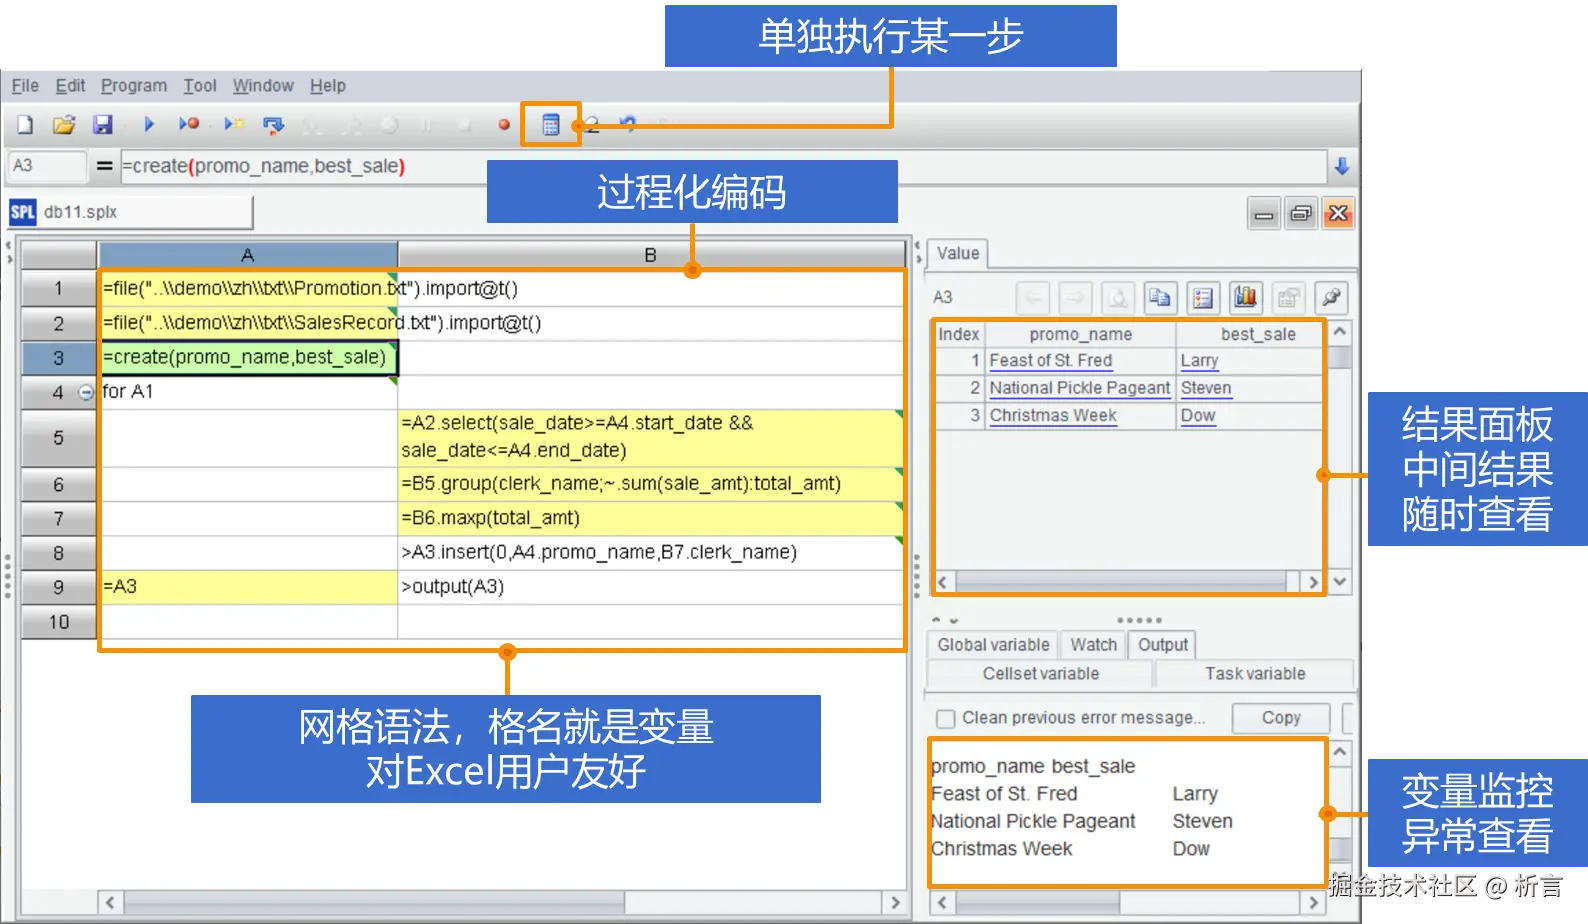Click grid horizontal scrollbar left arrow
Viewport: 1588px width, 924px height.
(x=110, y=902)
